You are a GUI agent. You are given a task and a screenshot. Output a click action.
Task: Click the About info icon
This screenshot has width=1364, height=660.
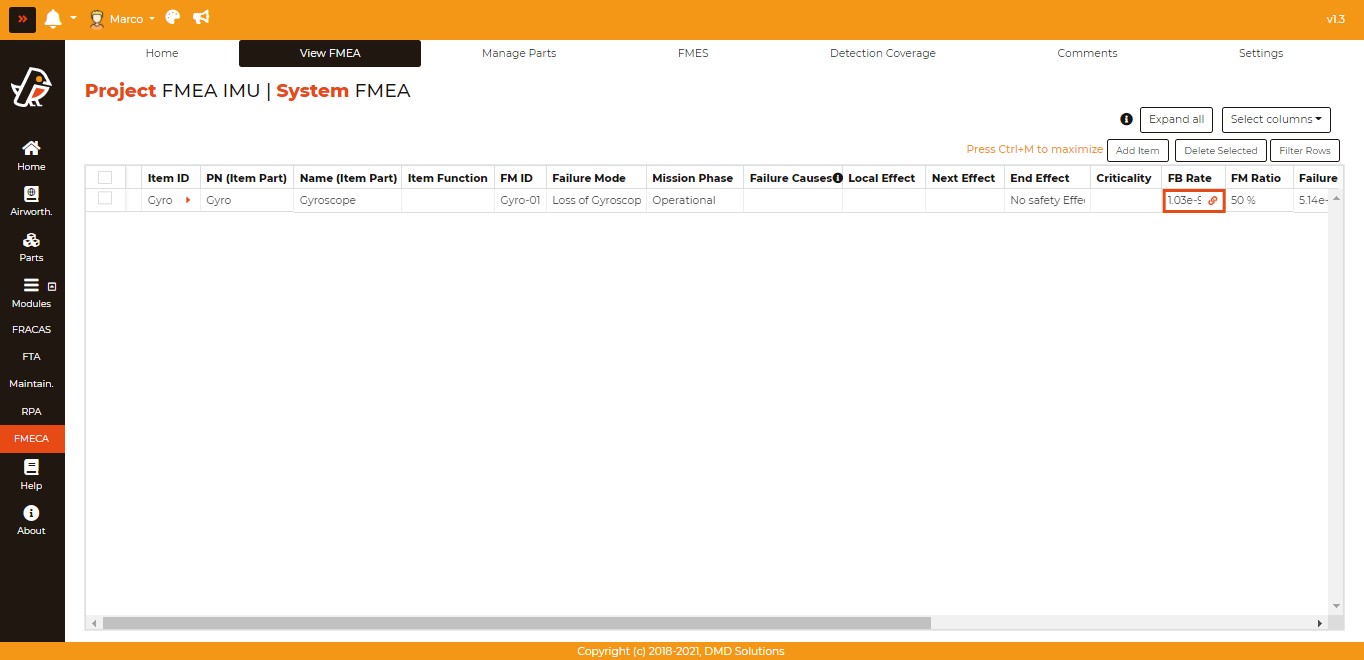(31, 513)
